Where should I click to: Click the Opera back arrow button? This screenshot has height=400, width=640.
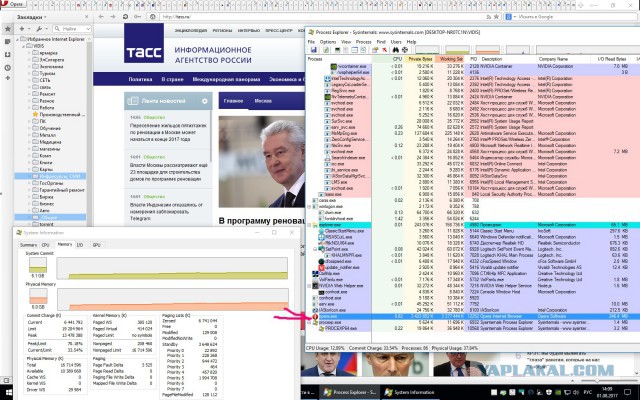pos(101,17)
